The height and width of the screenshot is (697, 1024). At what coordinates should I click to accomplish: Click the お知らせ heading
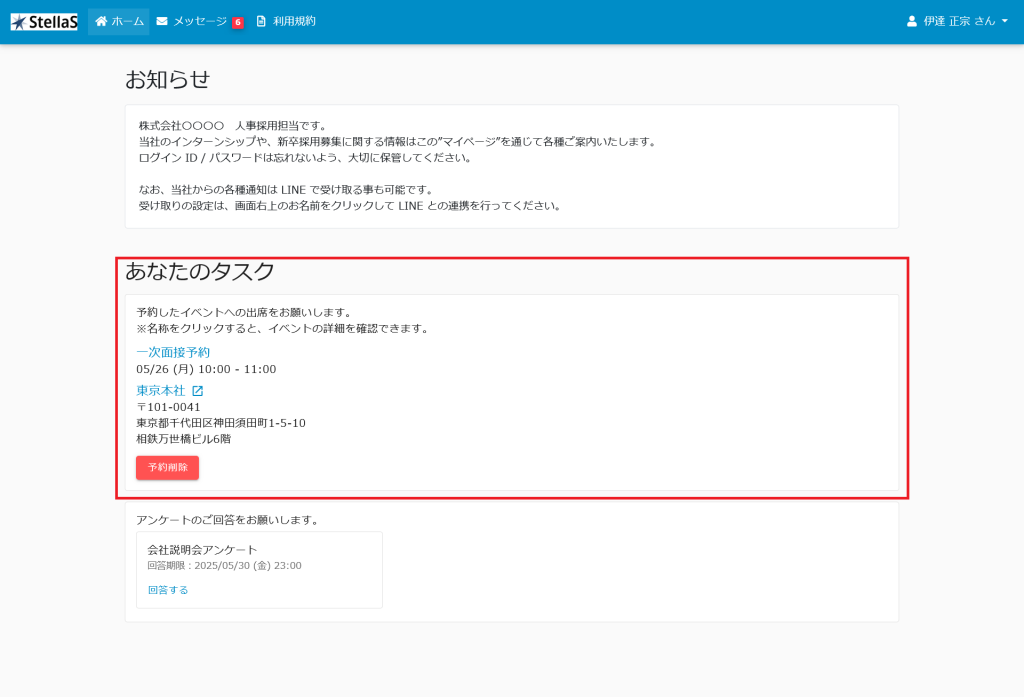(167, 80)
